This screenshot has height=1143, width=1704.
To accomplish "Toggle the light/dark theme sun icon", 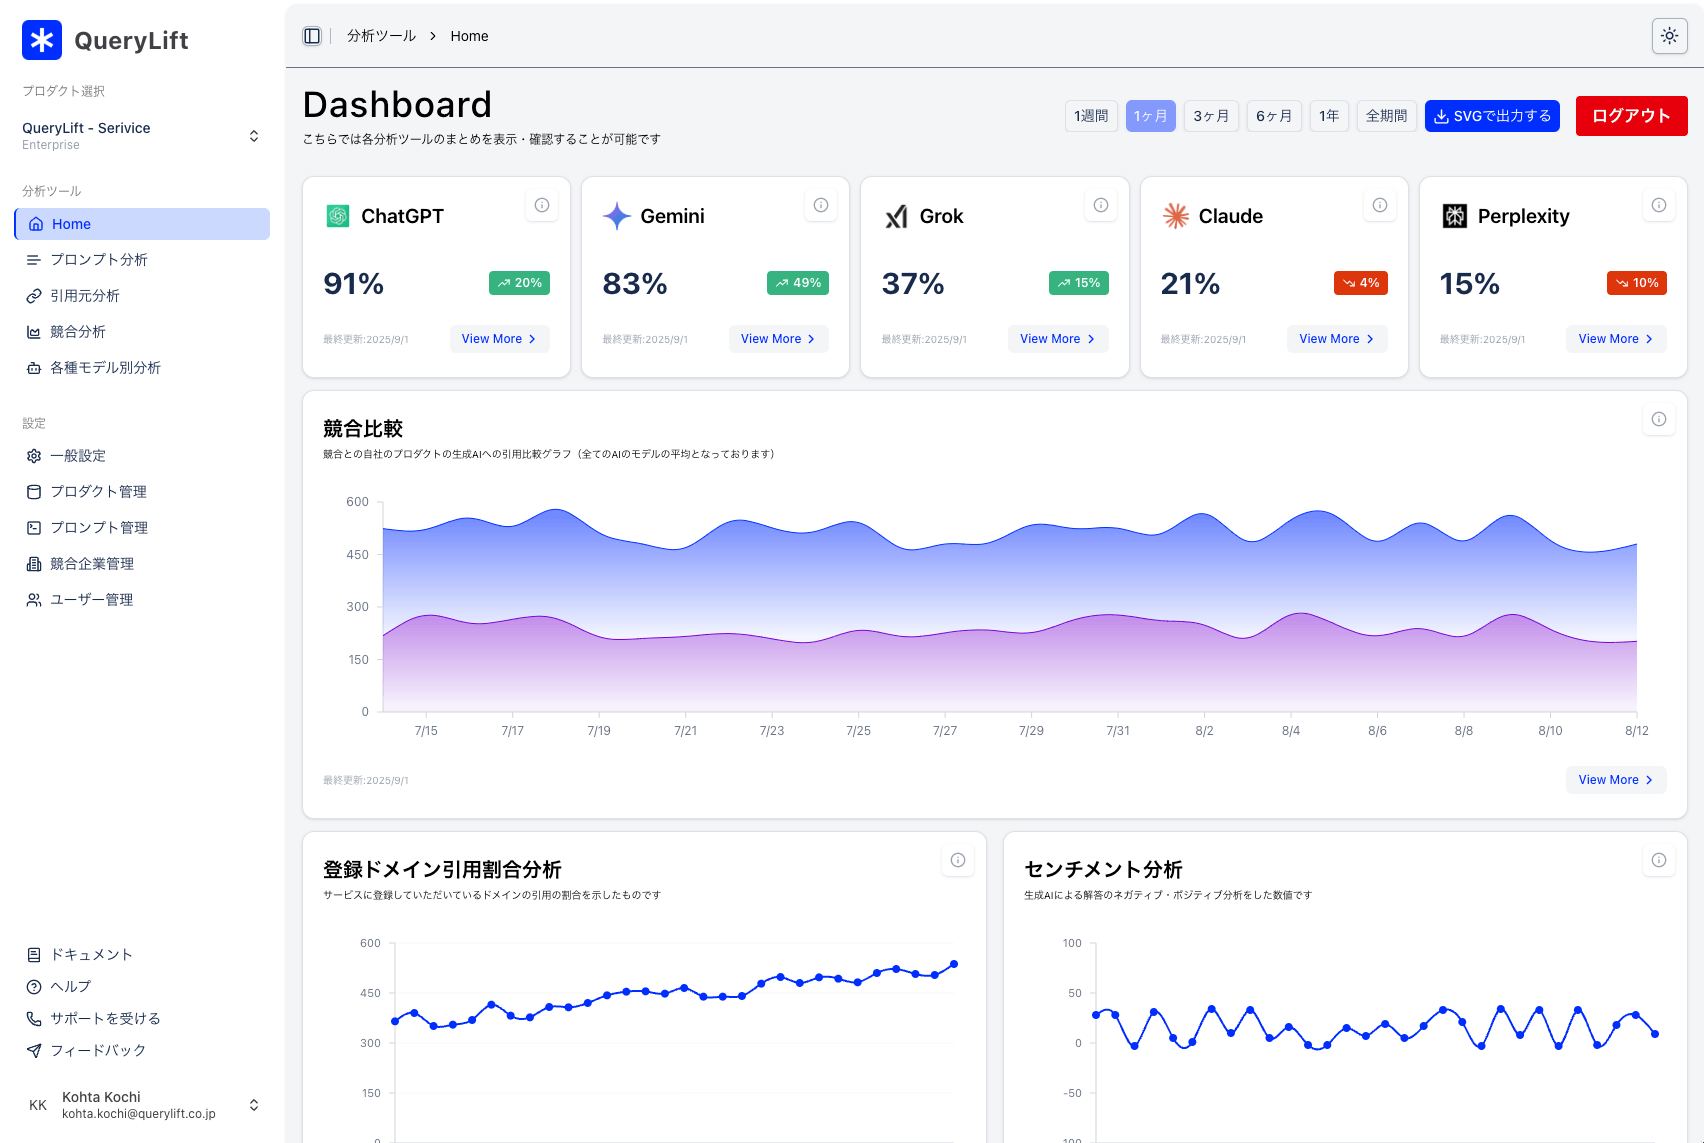I will (1669, 36).
